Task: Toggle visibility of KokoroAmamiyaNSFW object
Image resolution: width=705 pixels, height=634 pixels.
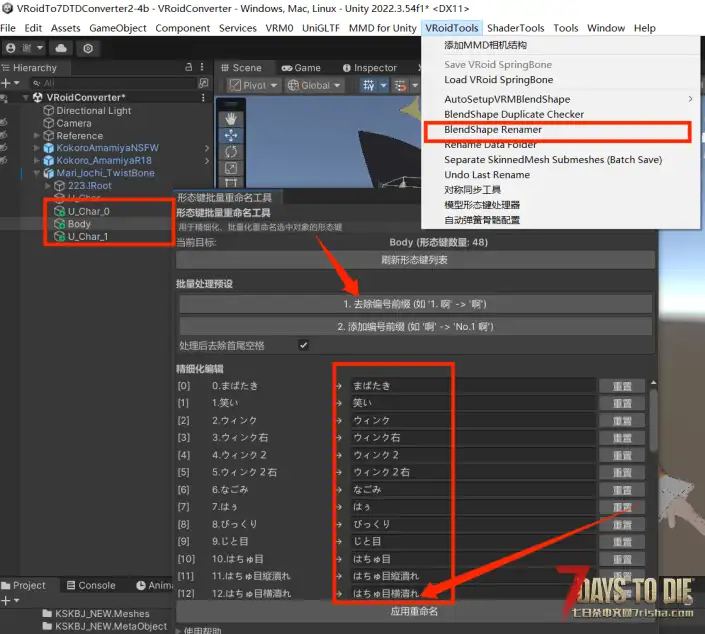Action: pyautogui.click(x=6, y=148)
